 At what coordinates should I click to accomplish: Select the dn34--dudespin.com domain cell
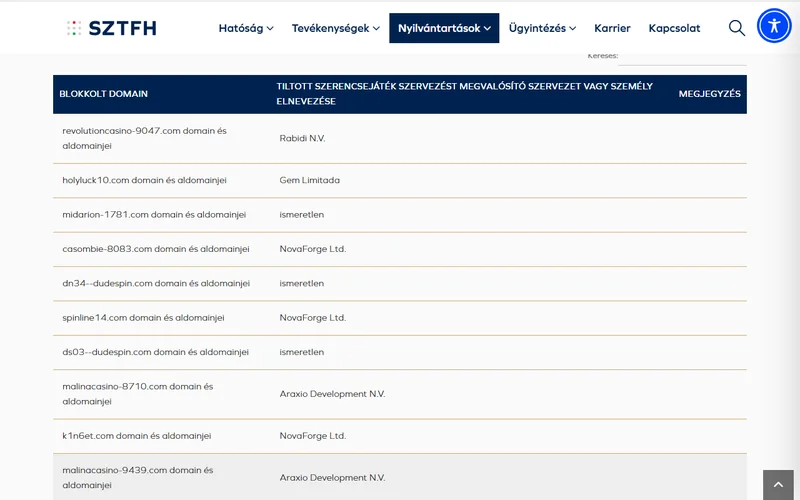[162, 283]
